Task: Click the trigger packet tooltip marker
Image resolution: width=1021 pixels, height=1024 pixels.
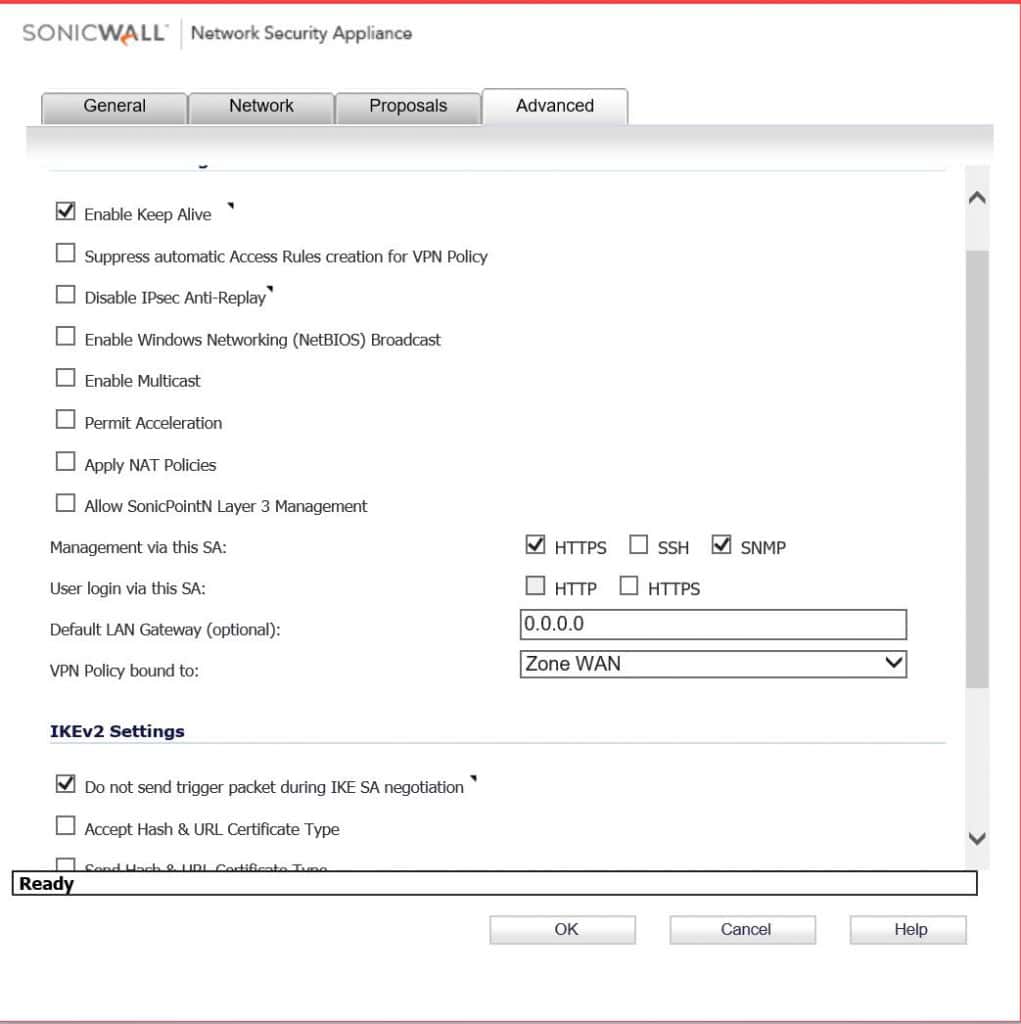Action: click(474, 778)
